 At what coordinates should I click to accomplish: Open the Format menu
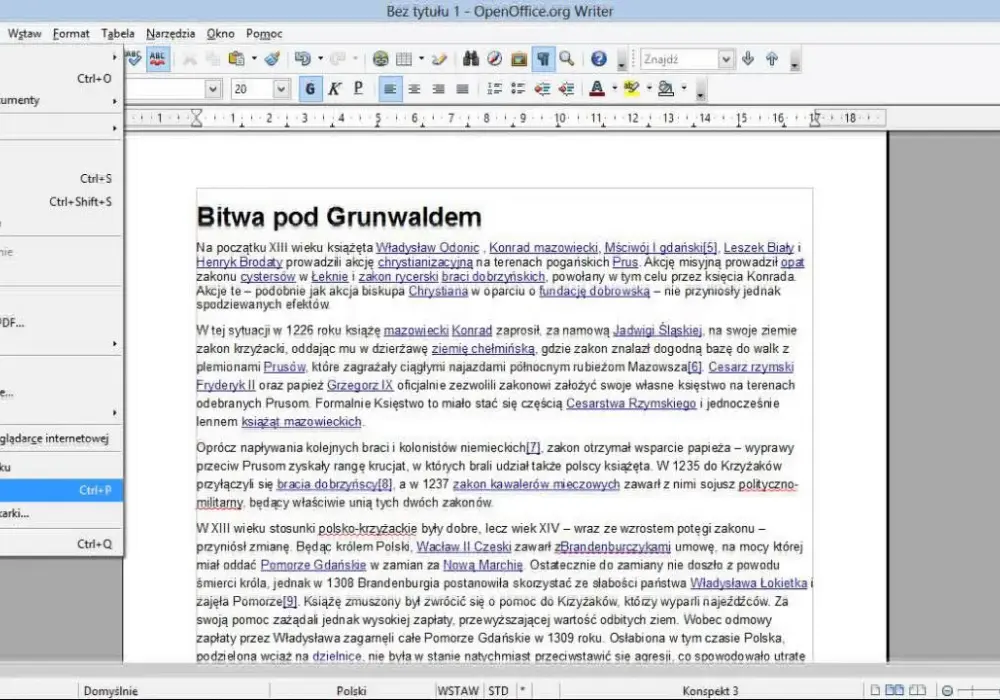point(71,34)
